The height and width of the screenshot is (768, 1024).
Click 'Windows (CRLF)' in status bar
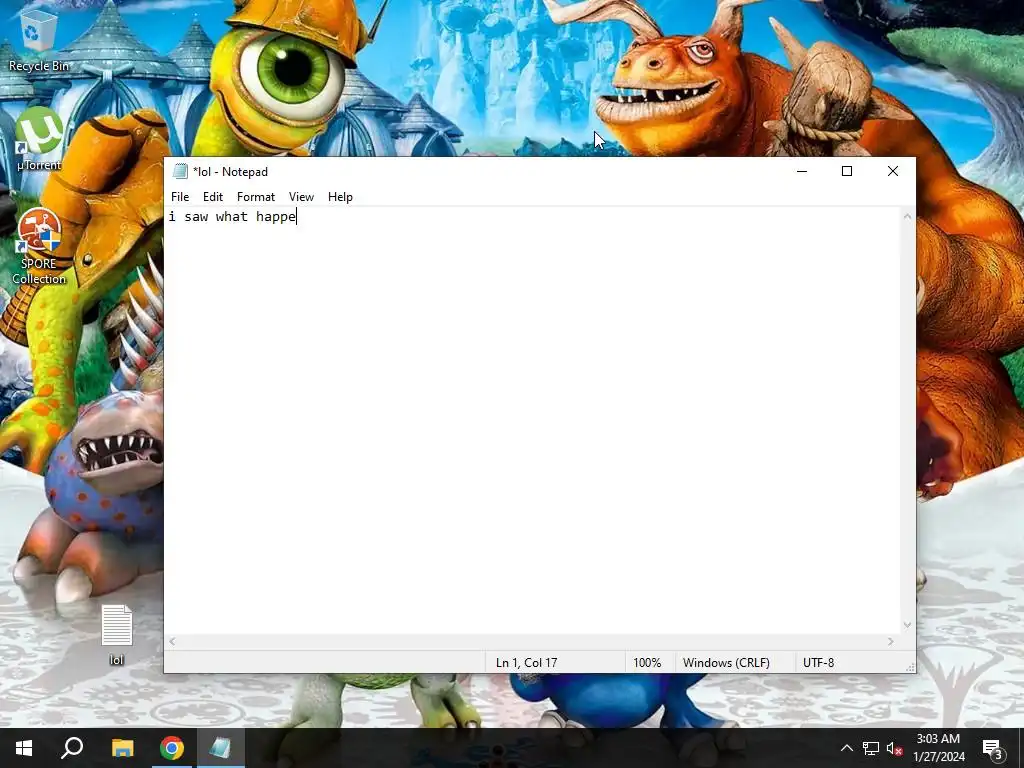tap(726, 662)
